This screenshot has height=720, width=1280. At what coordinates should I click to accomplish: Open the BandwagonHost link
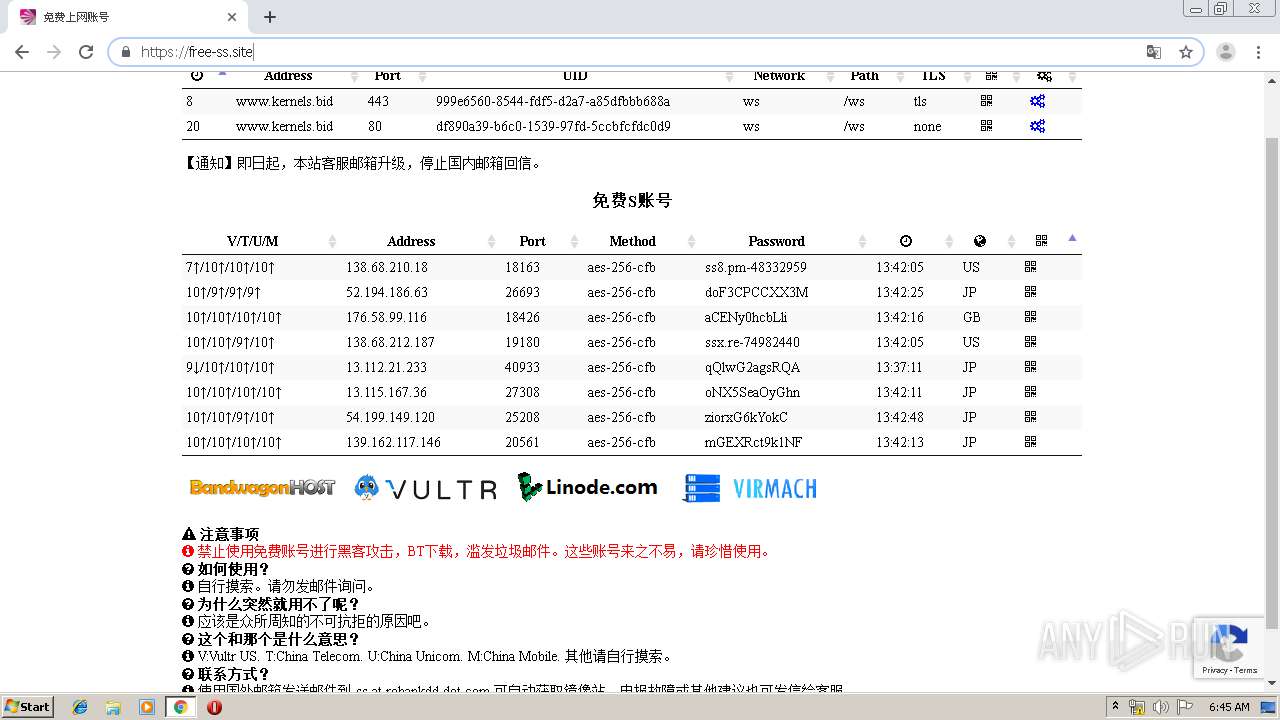(x=262, y=488)
